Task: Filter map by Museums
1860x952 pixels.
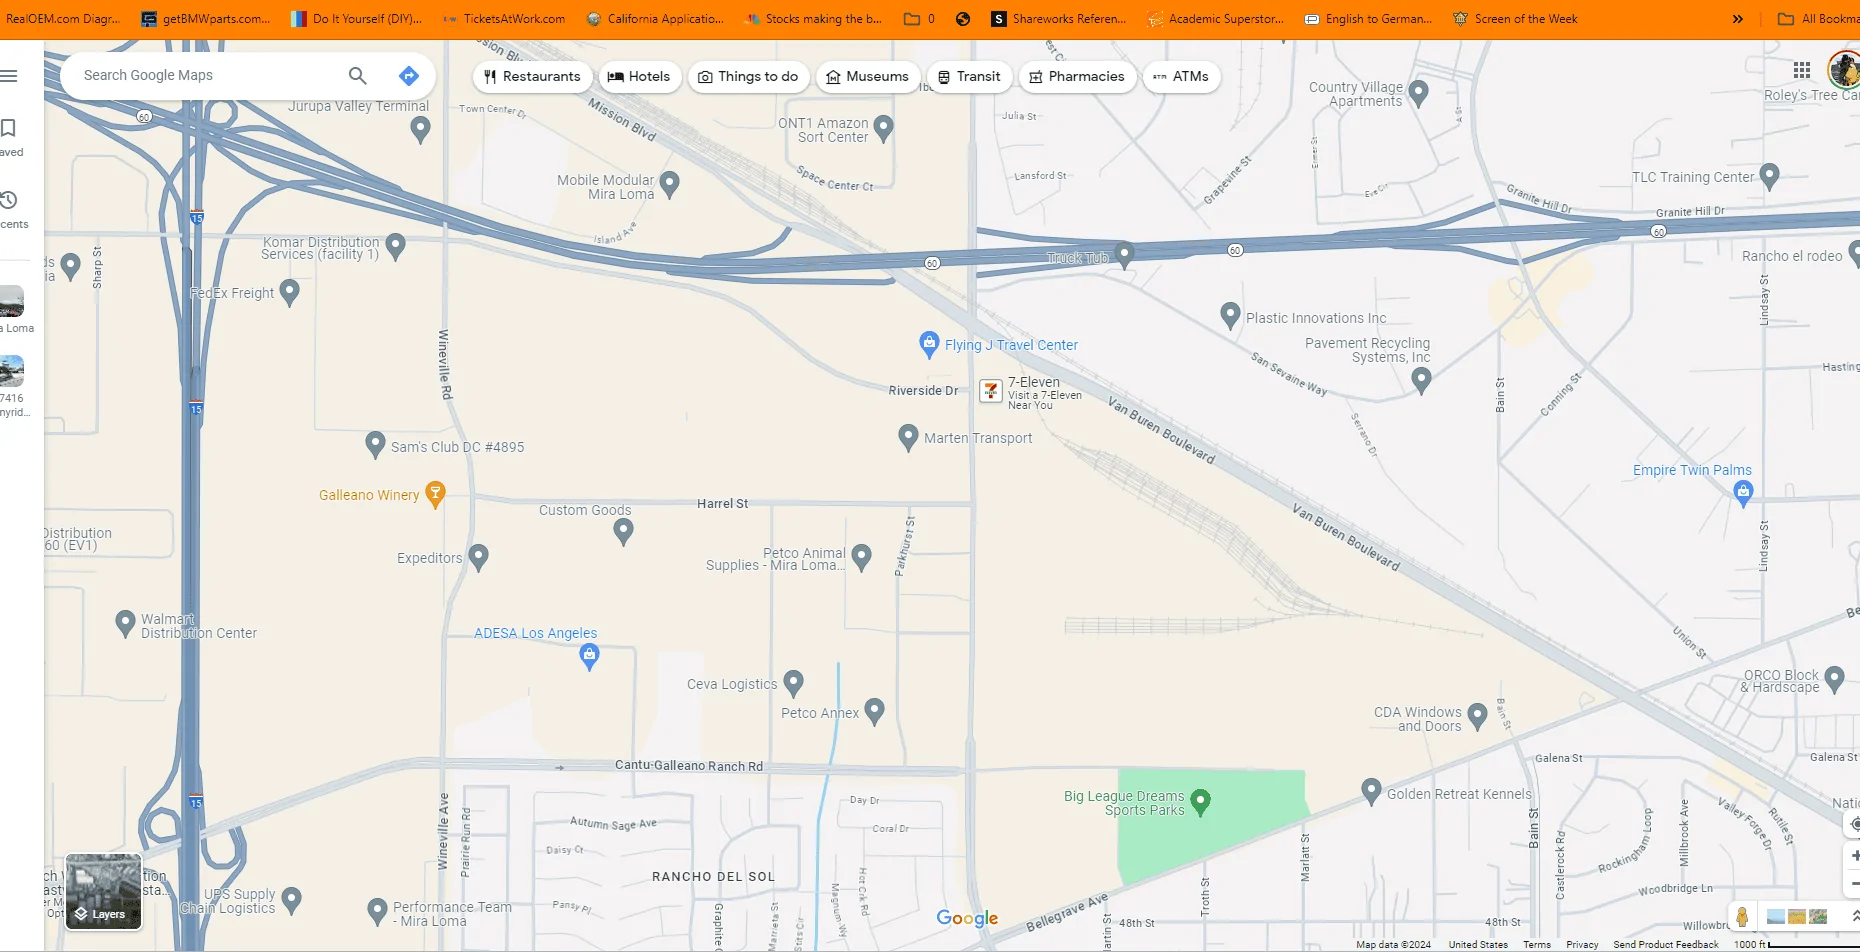Action: pyautogui.click(x=867, y=76)
